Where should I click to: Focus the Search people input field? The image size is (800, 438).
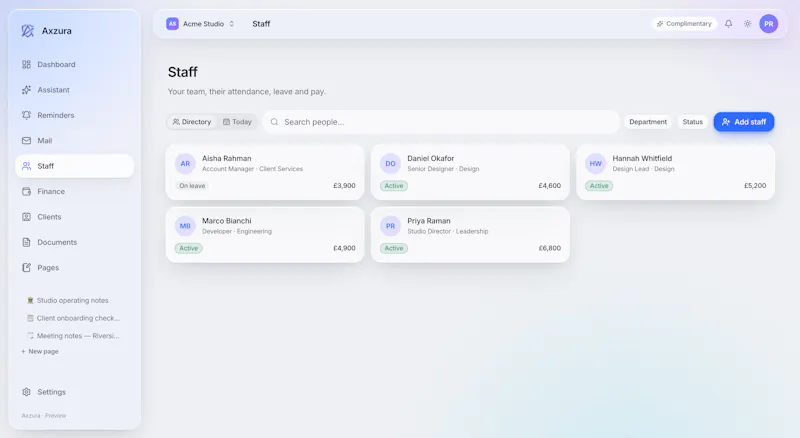point(441,122)
